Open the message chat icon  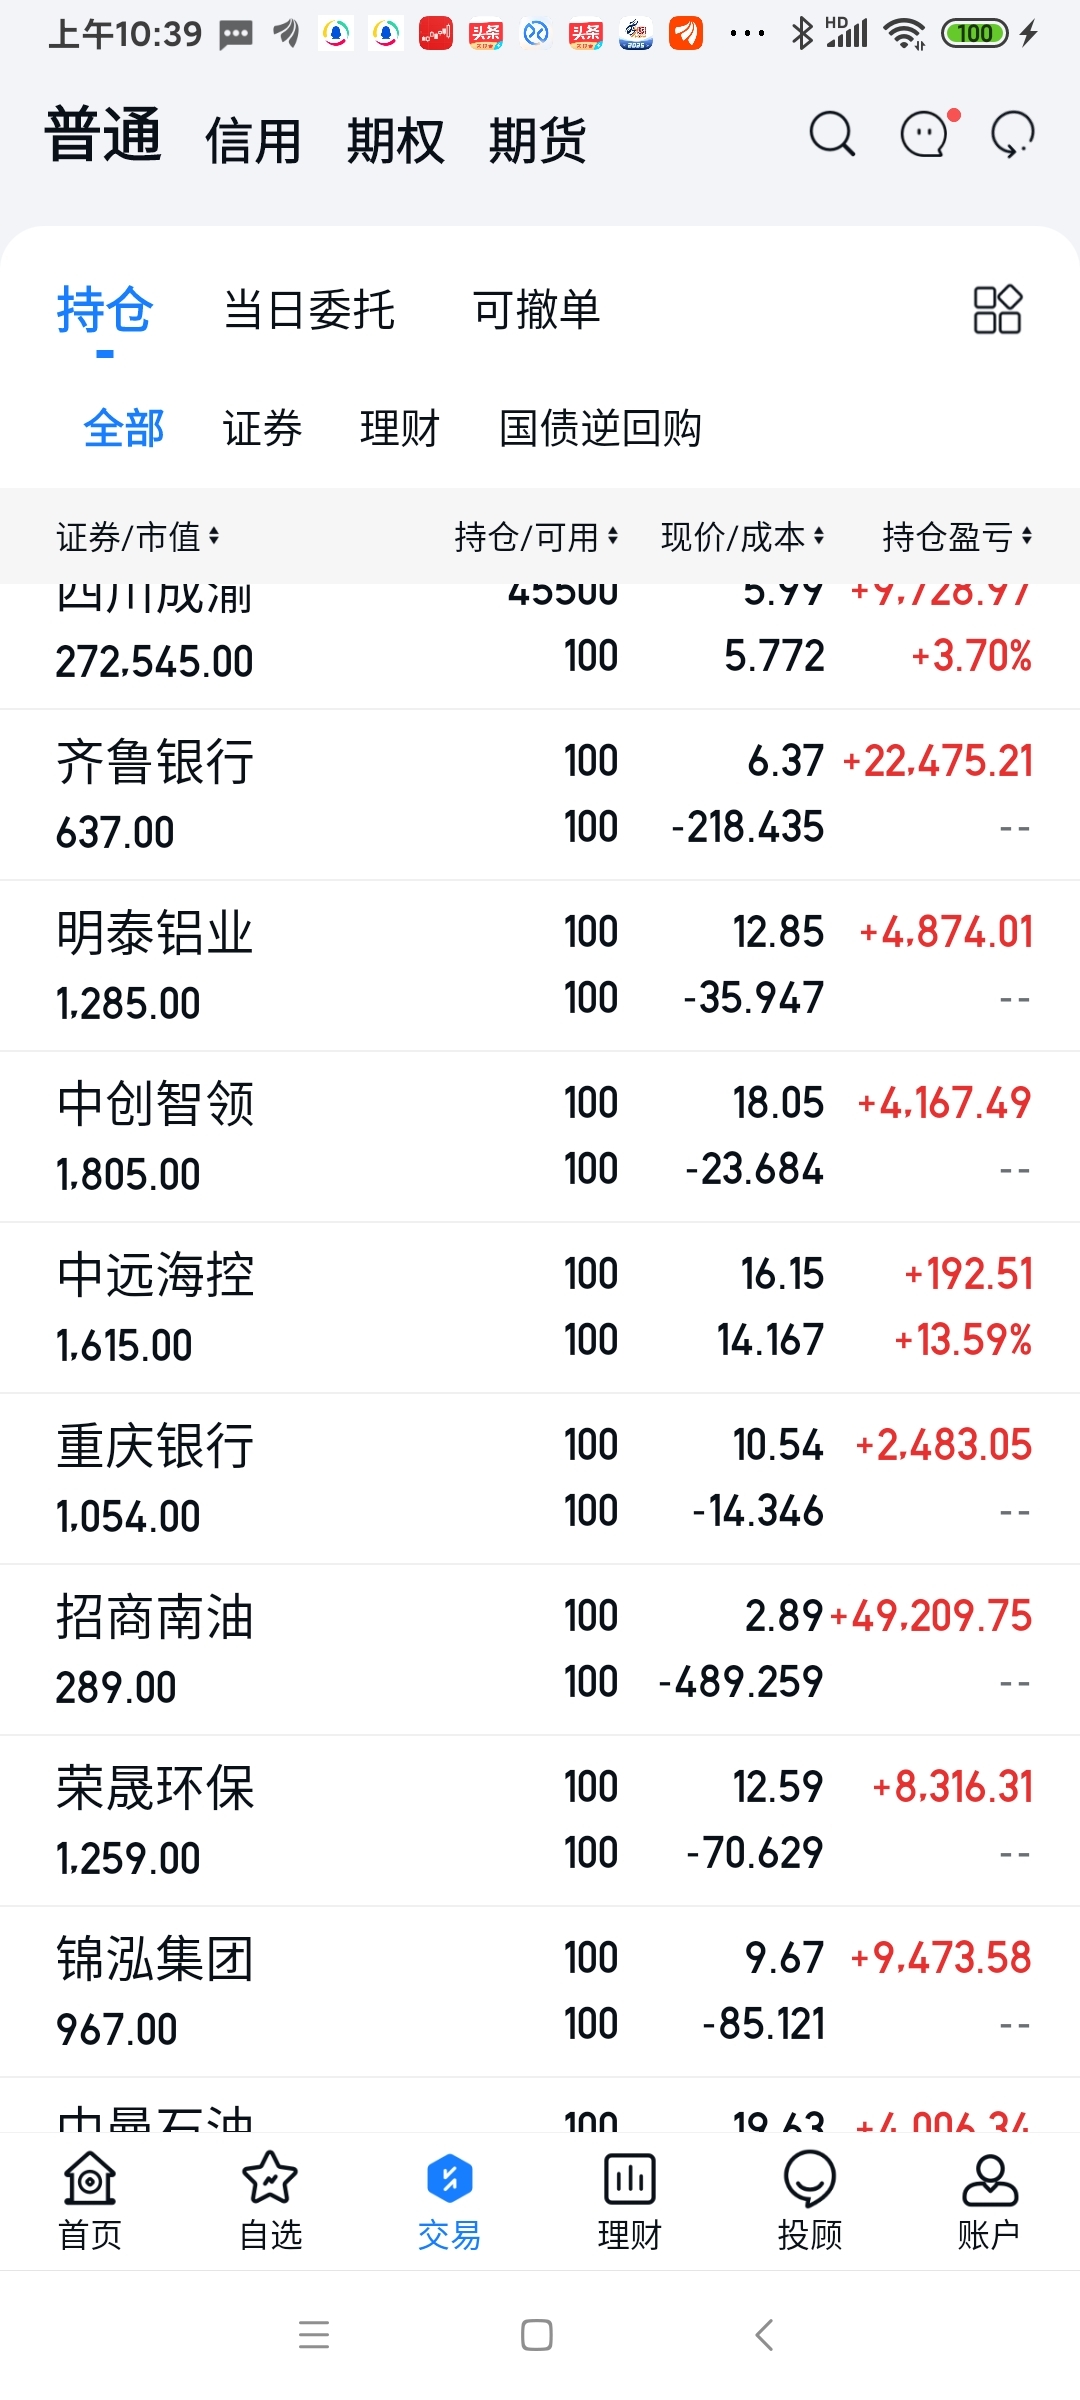point(927,133)
